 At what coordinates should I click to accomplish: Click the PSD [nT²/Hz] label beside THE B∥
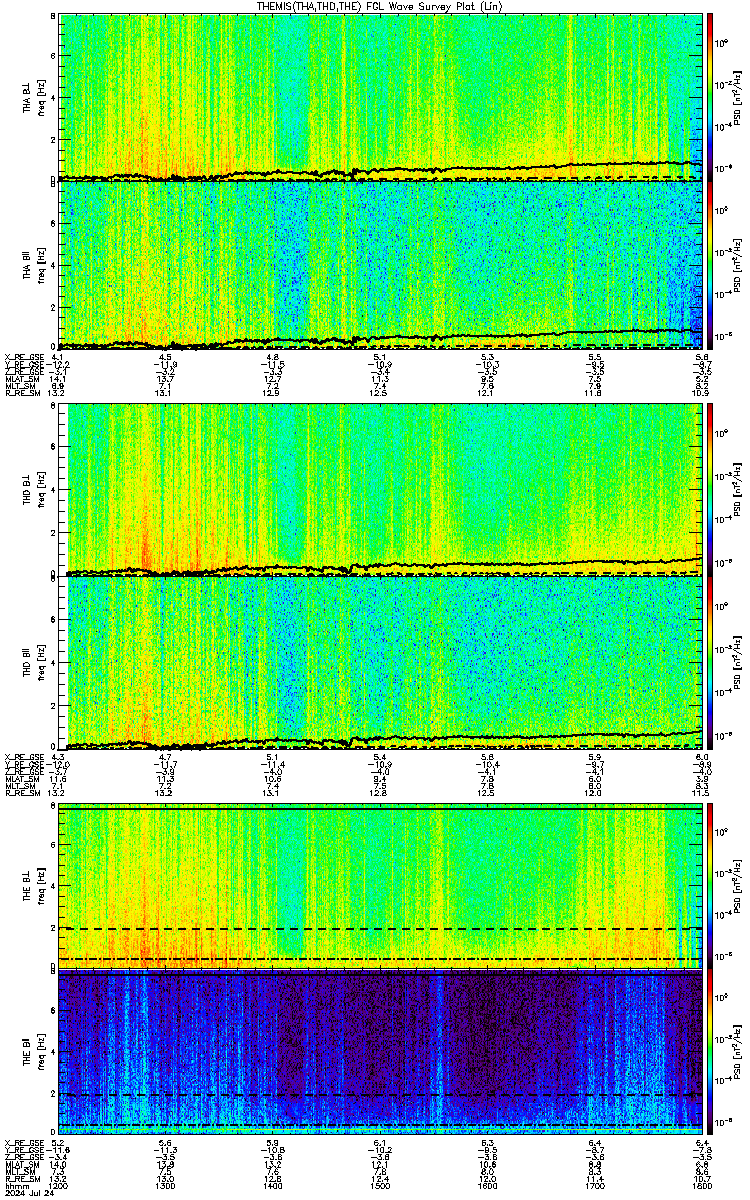click(738, 1051)
